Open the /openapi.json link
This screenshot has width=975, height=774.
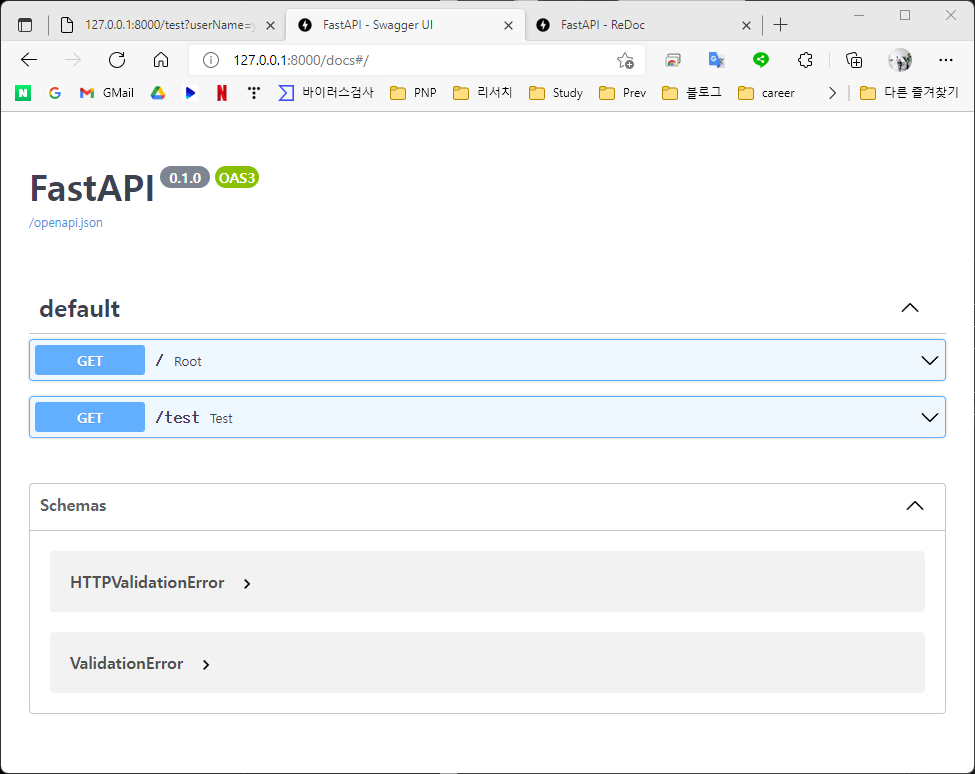pyautogui.click(x=66, y=223)
